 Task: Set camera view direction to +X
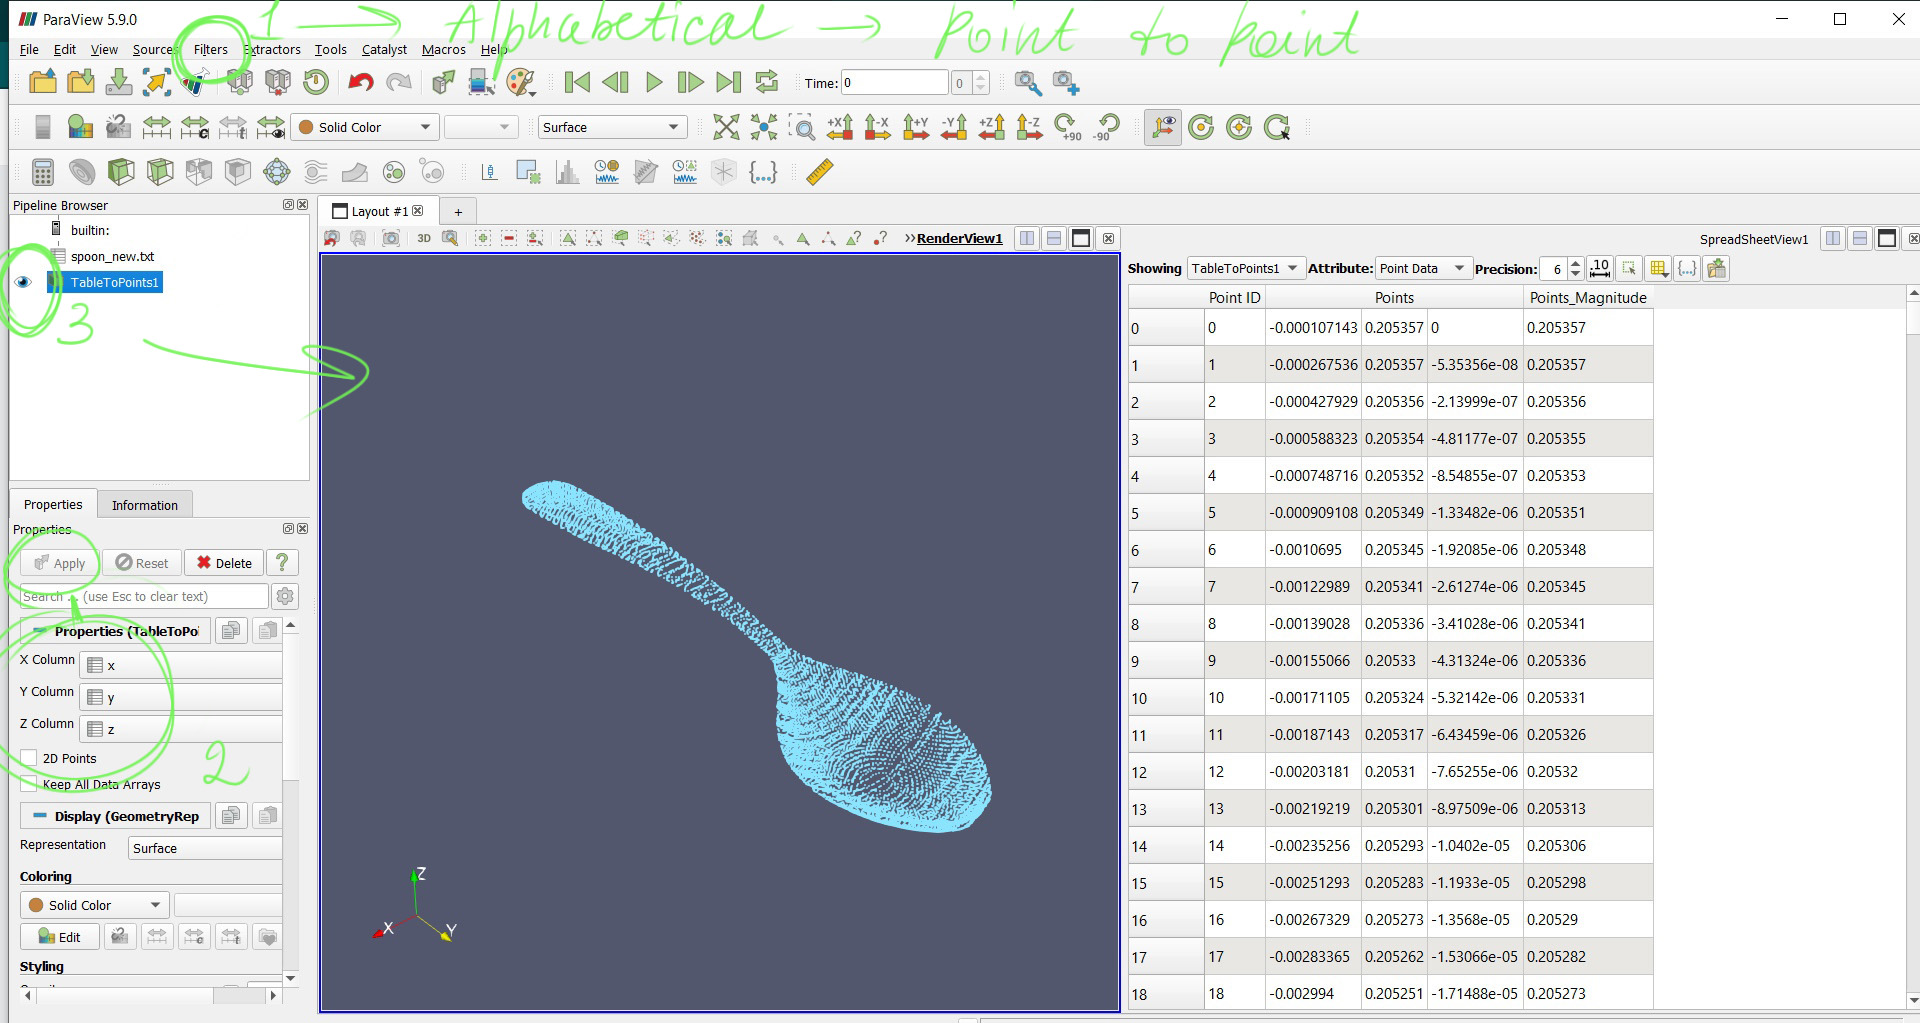[840, 127]
